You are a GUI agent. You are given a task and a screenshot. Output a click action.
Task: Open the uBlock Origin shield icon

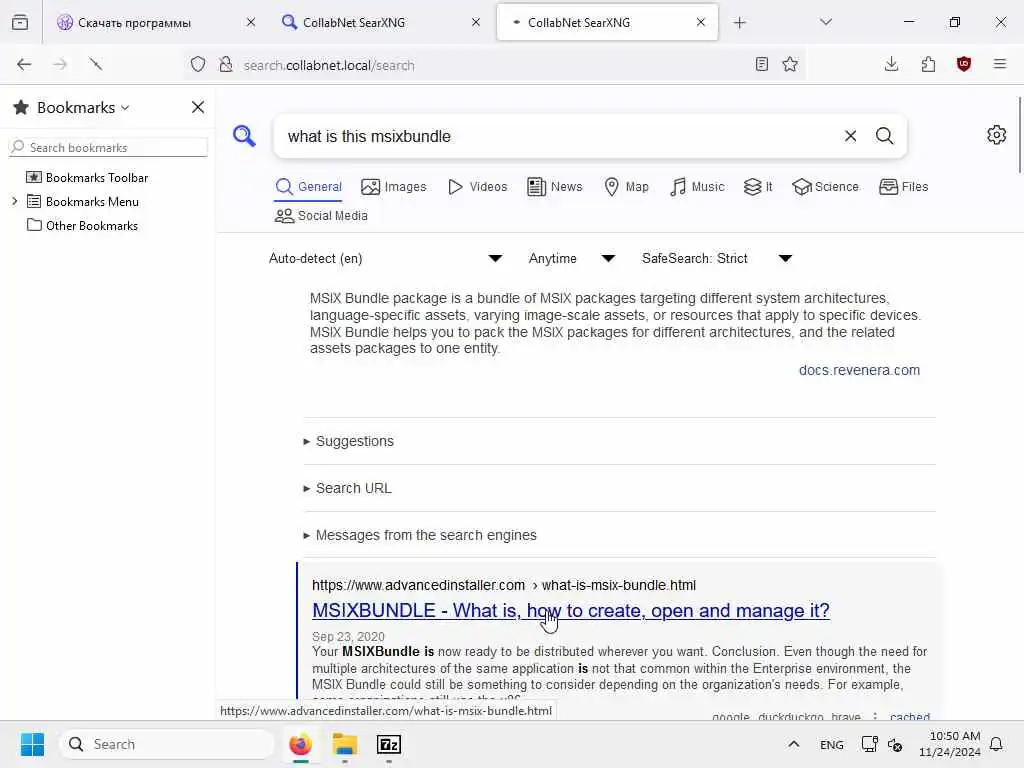click(x=964, y=64)
